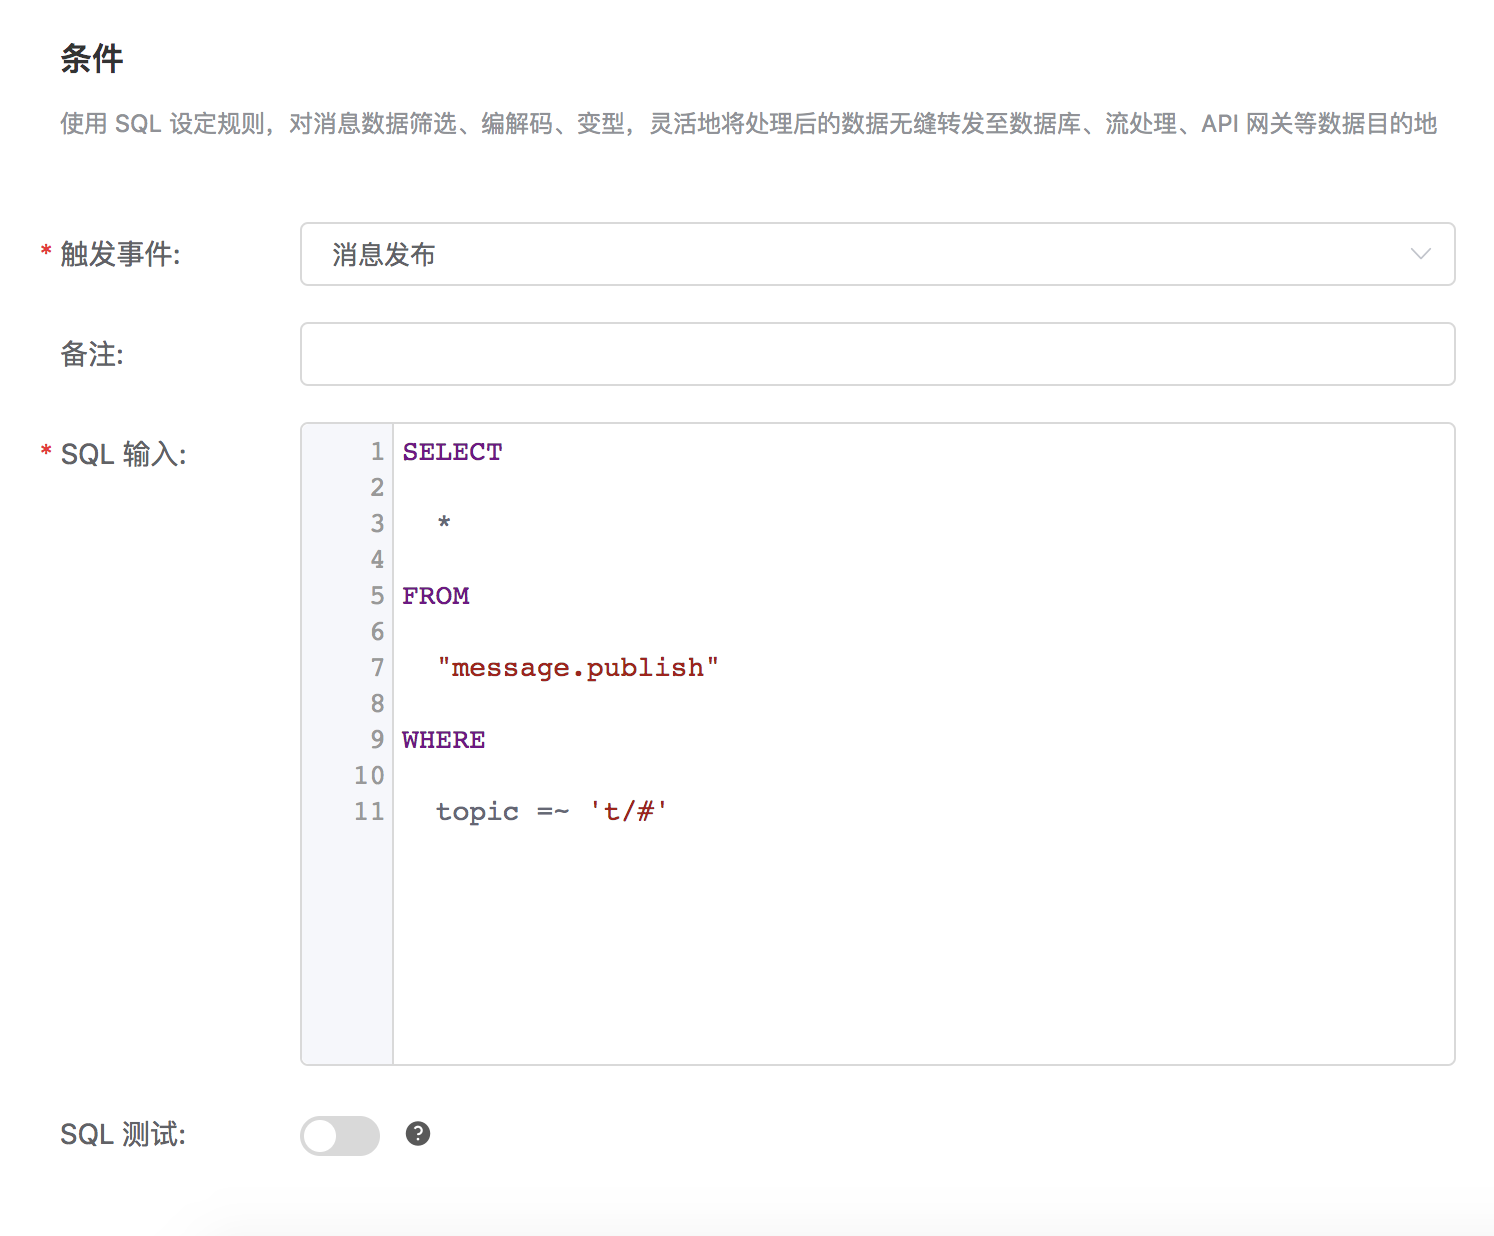Focus the 备注 input field

pos(877,354)
